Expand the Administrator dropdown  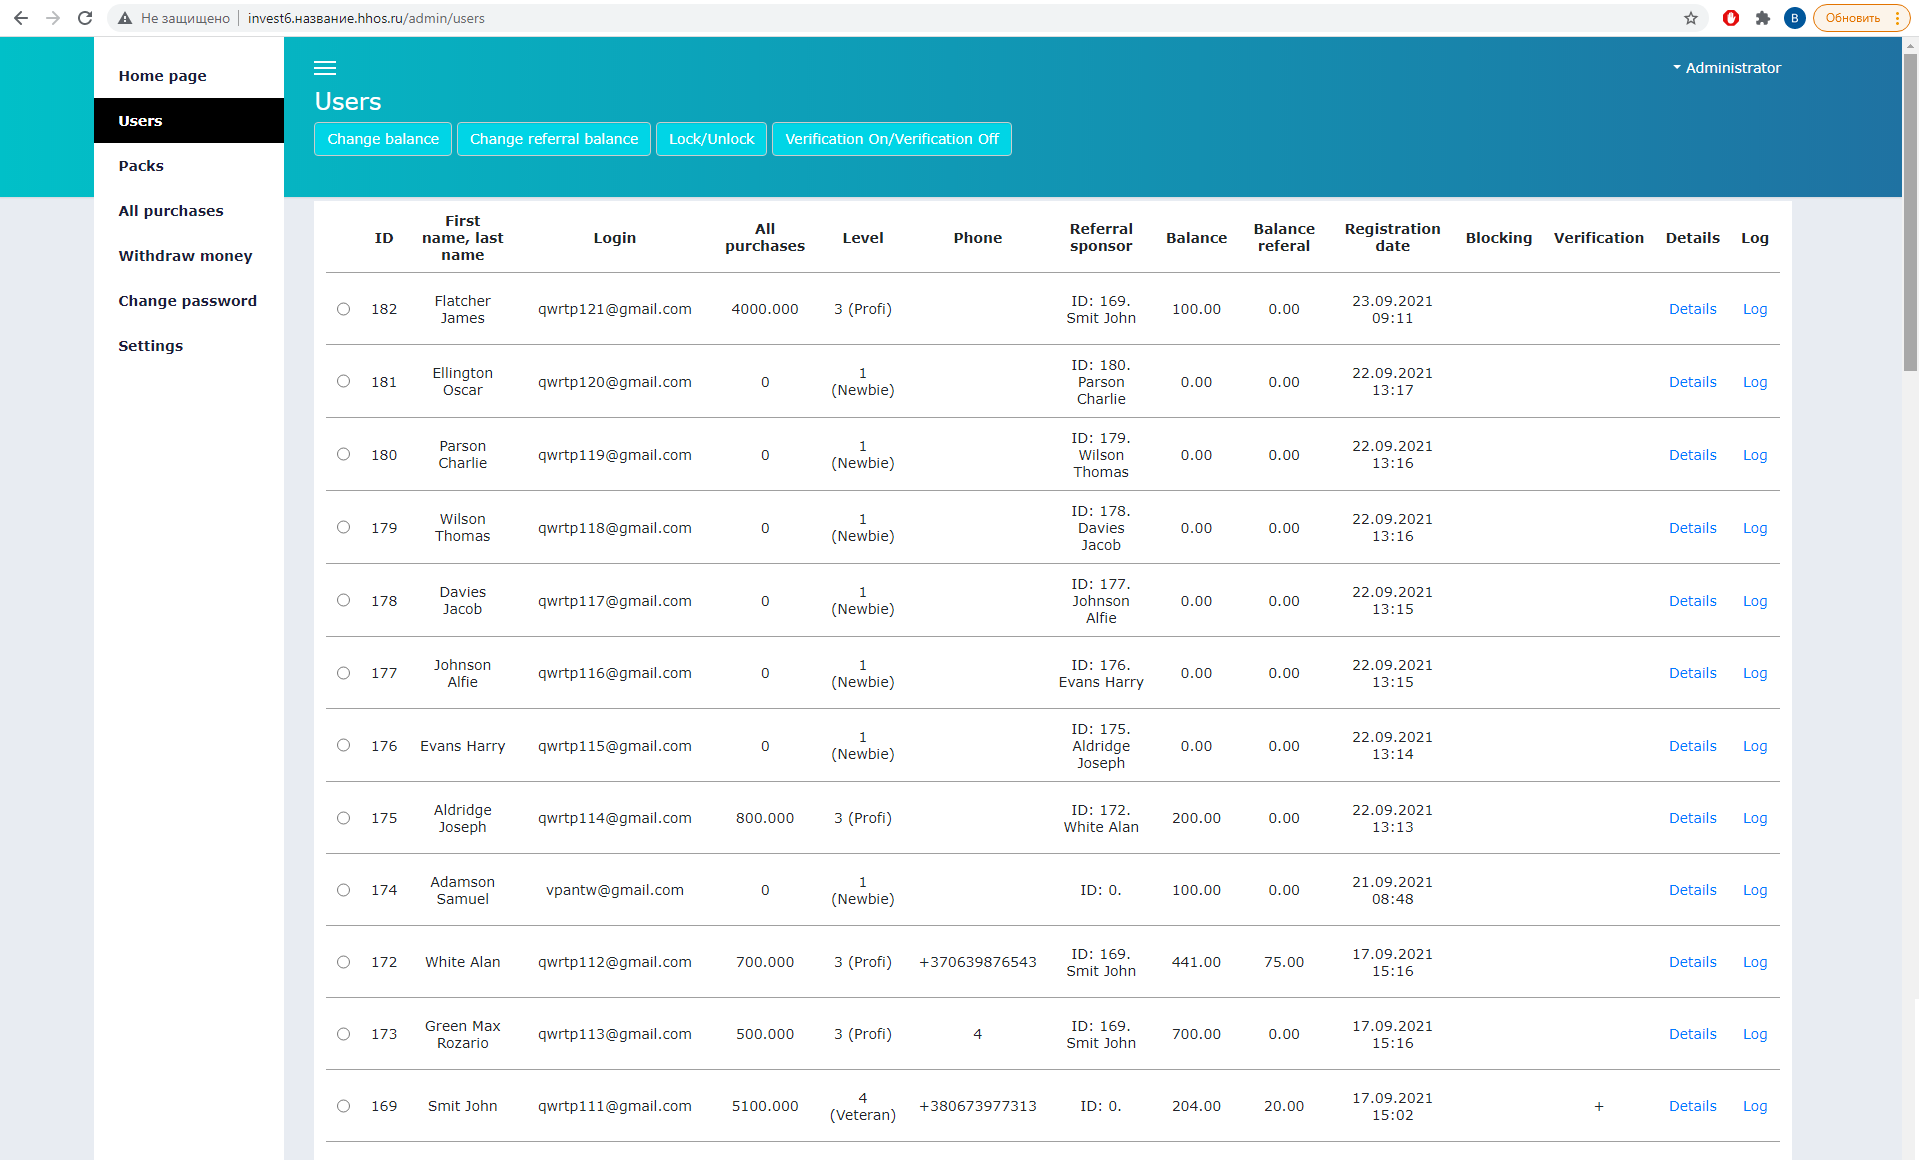pos(1727,68)
